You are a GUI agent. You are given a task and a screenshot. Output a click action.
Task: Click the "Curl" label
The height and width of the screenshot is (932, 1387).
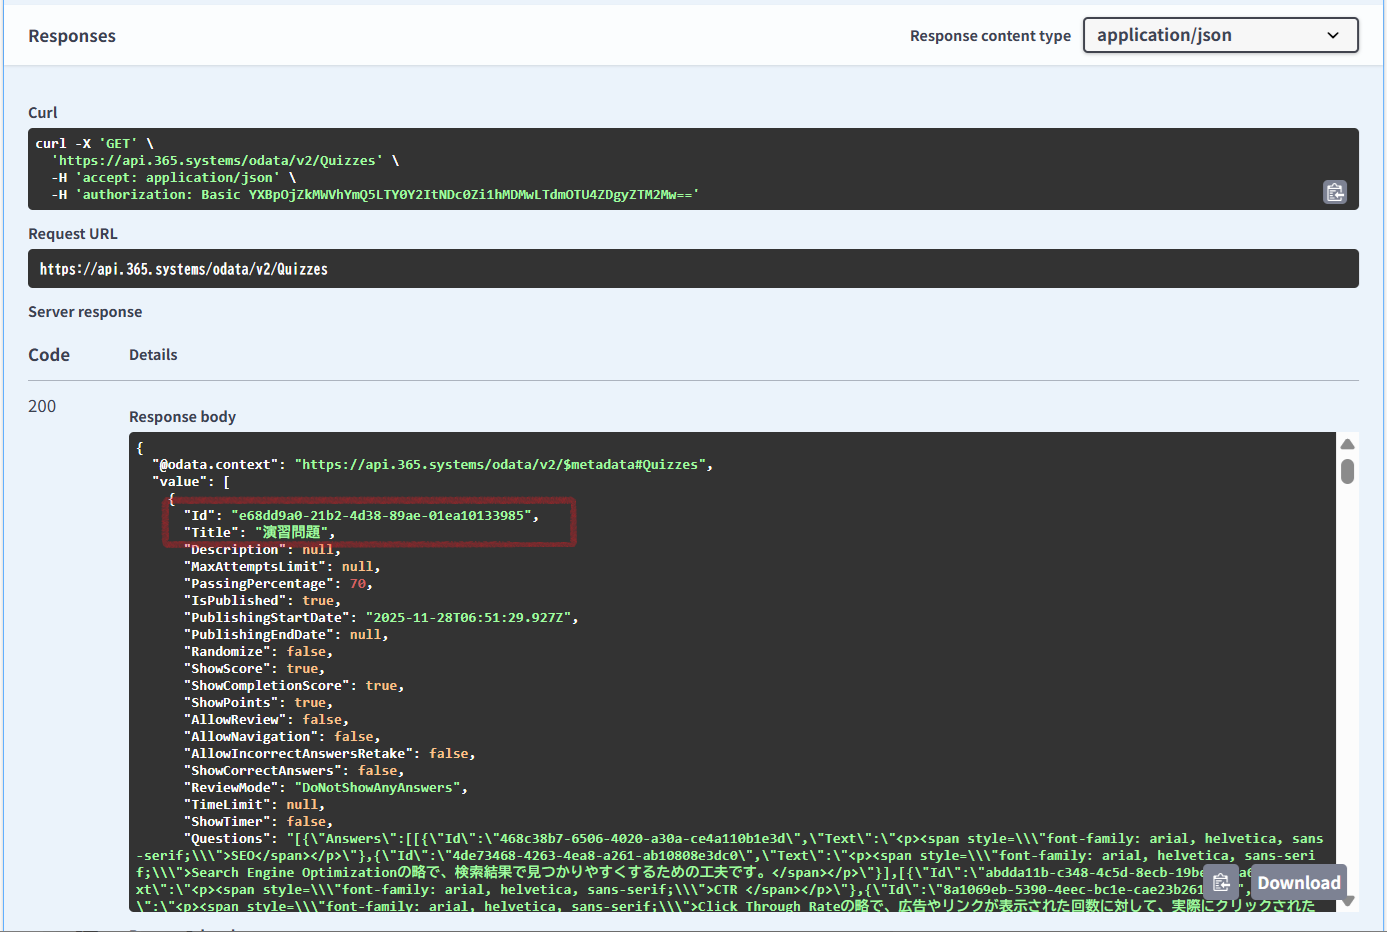pyautogui.click(x=43, y=113)
